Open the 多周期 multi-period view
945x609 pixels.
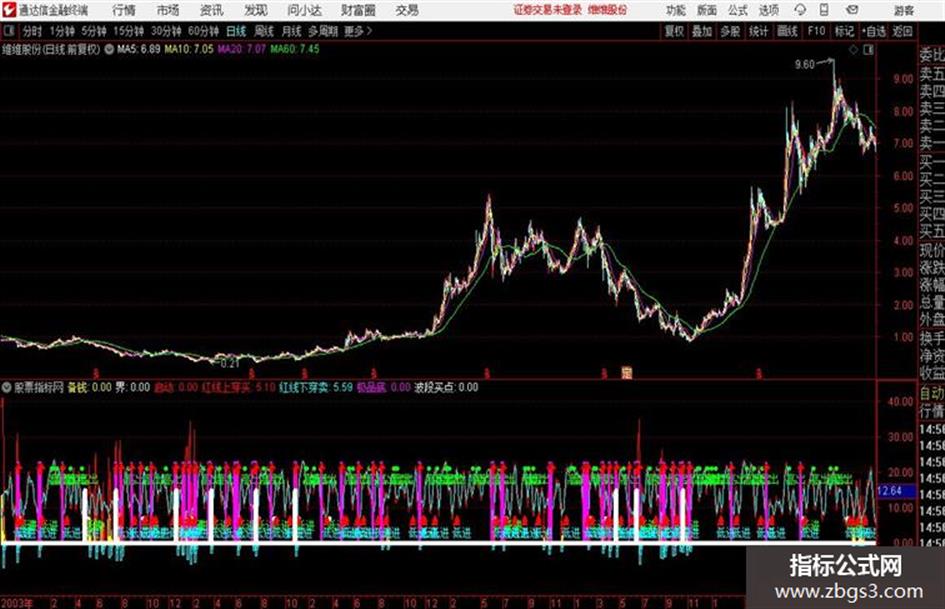coord(323,31)
